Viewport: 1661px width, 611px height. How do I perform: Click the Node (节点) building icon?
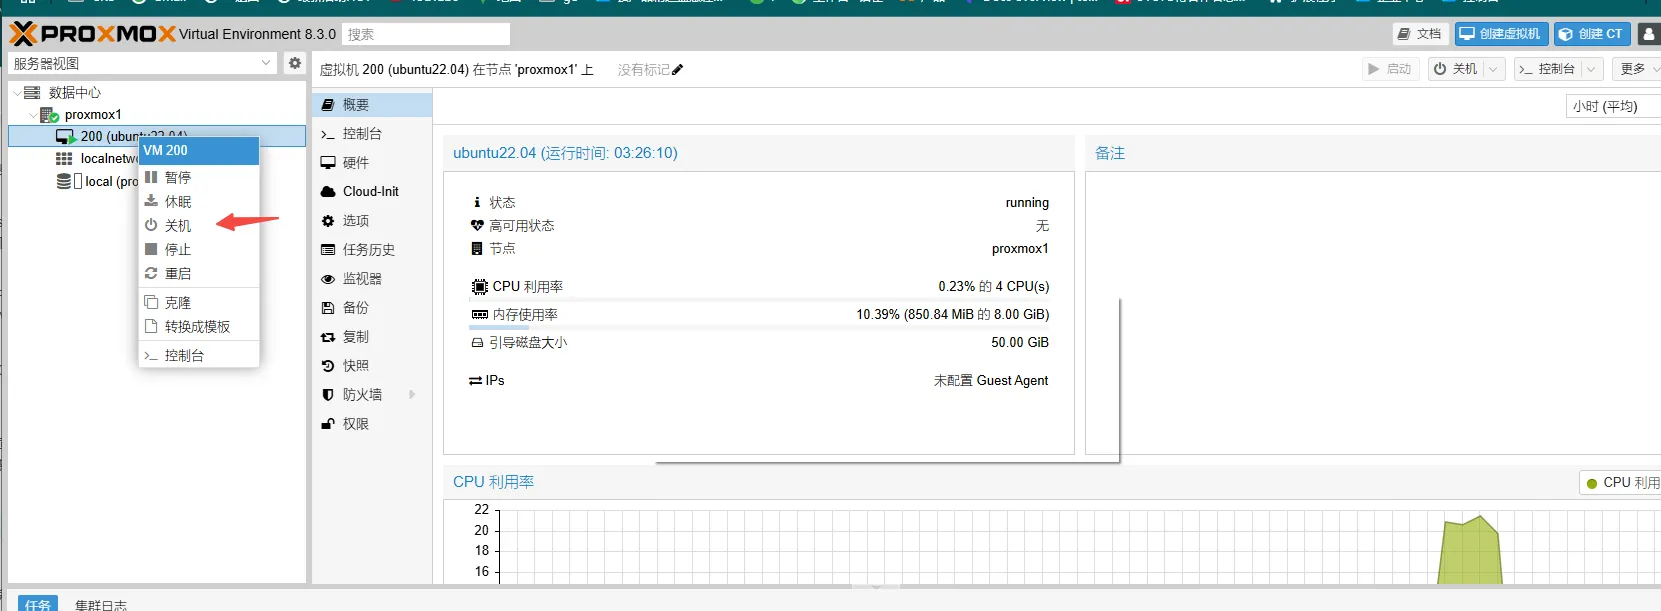click(x=477, y=248)
